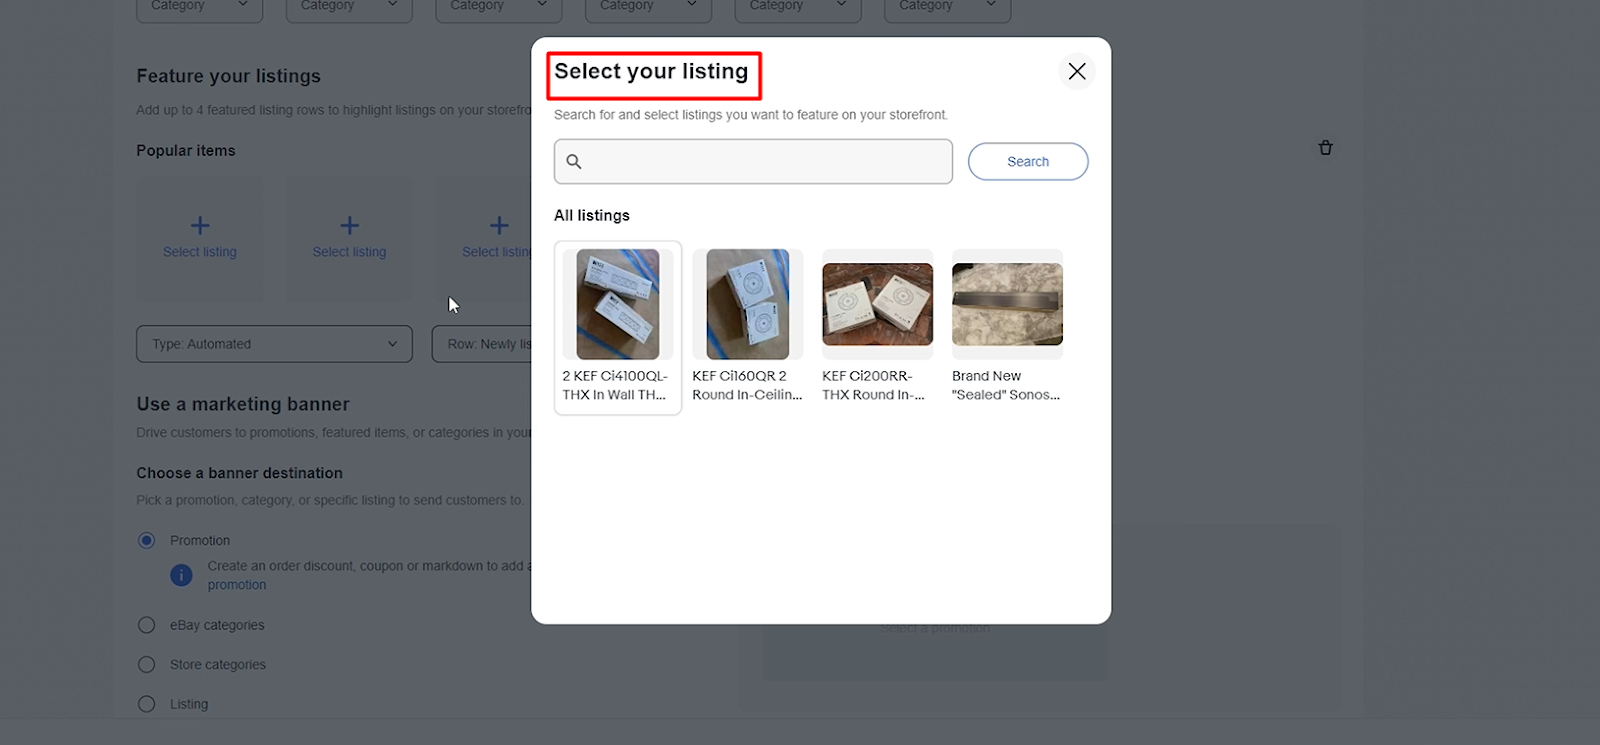This screenshot has height=745, width=1600.
Task: Click the plus icon in first Select listing tile
Action: point(200,225)
